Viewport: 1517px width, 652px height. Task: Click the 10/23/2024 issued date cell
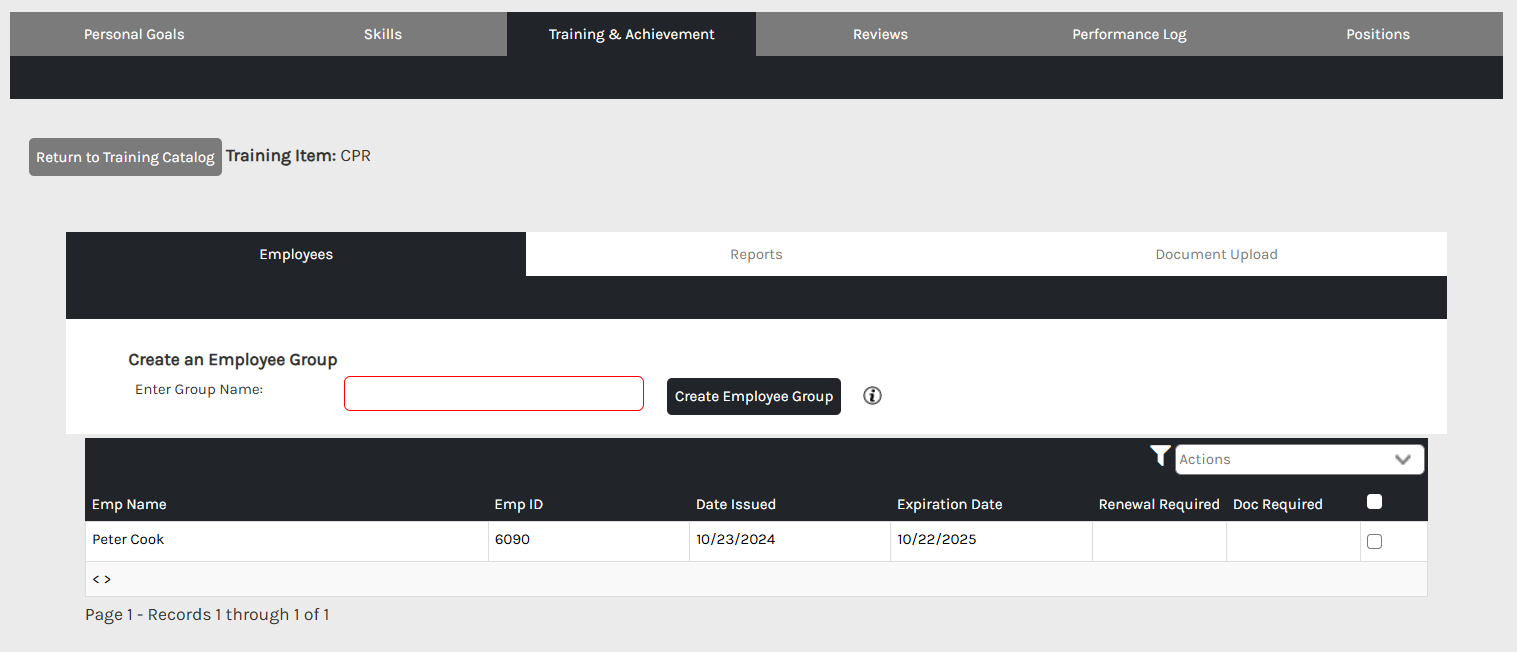click(790, 541)
